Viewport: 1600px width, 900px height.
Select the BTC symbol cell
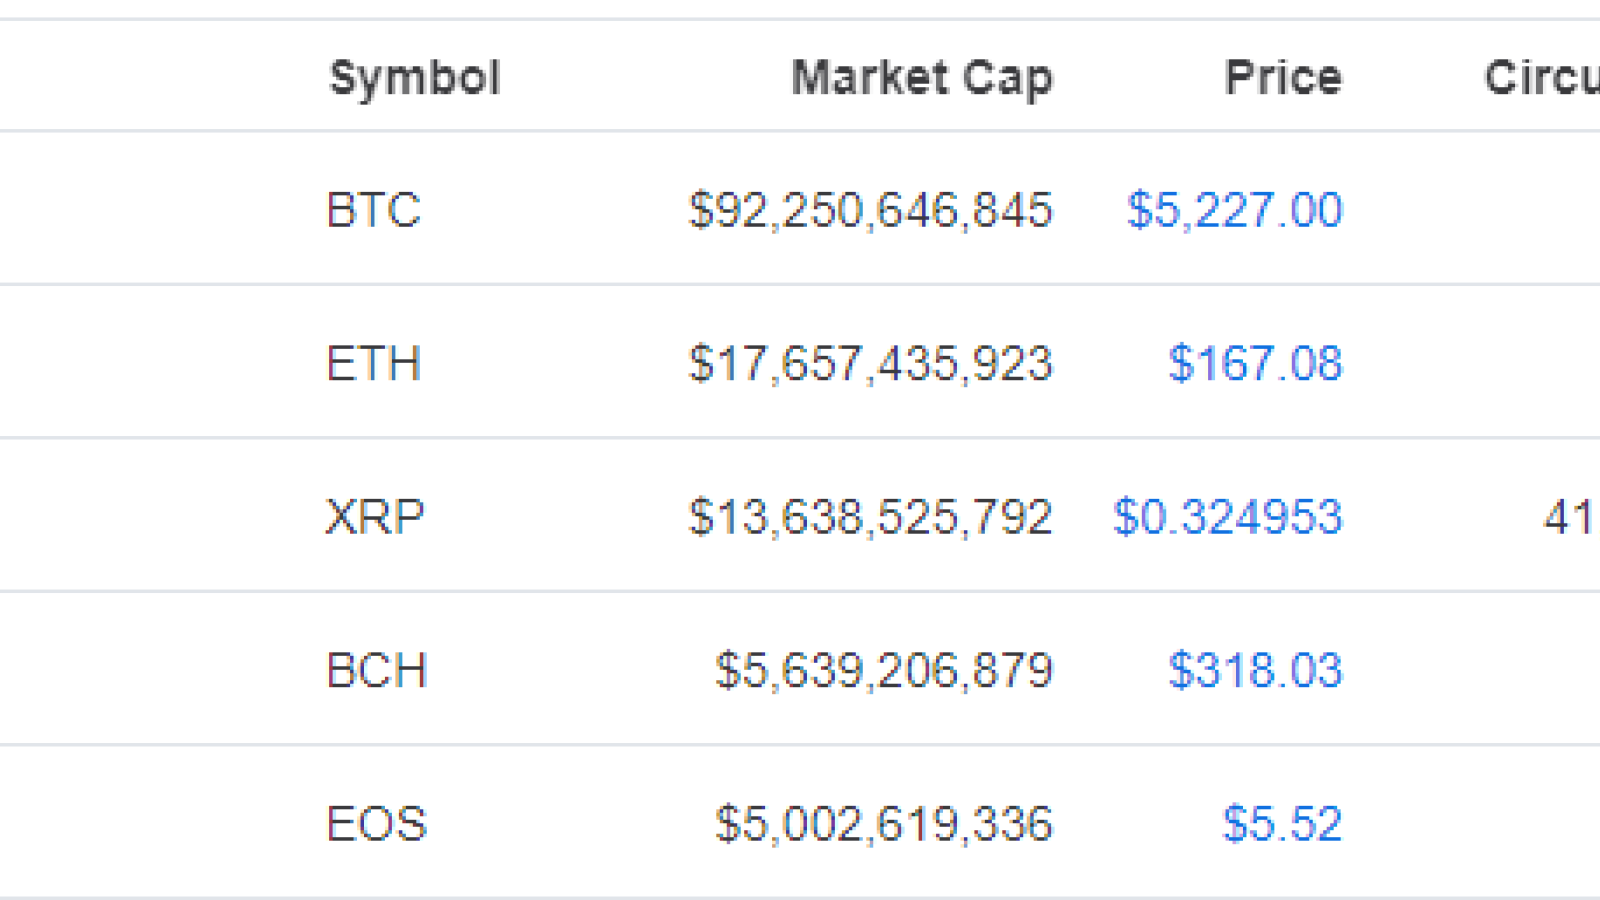[x=374, y=210]
